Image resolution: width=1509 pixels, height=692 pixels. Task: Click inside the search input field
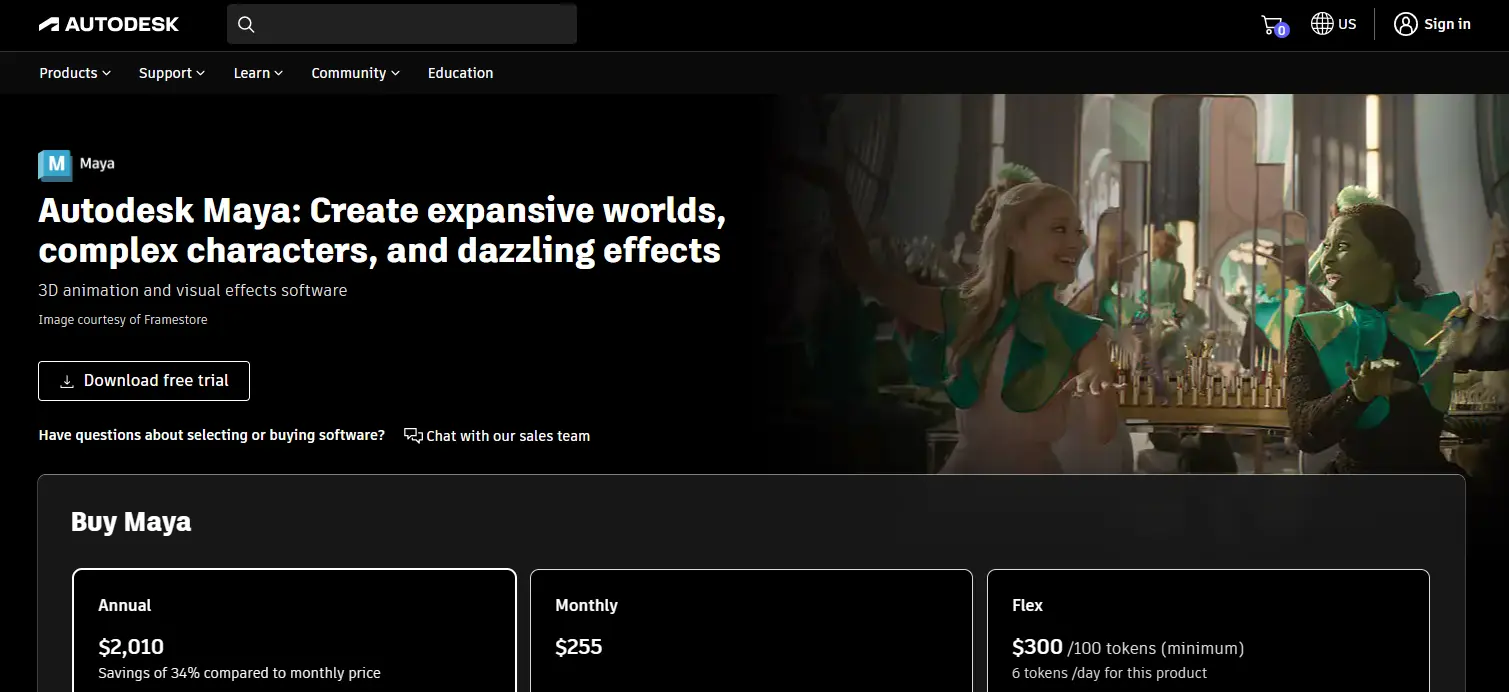[415, 25]
